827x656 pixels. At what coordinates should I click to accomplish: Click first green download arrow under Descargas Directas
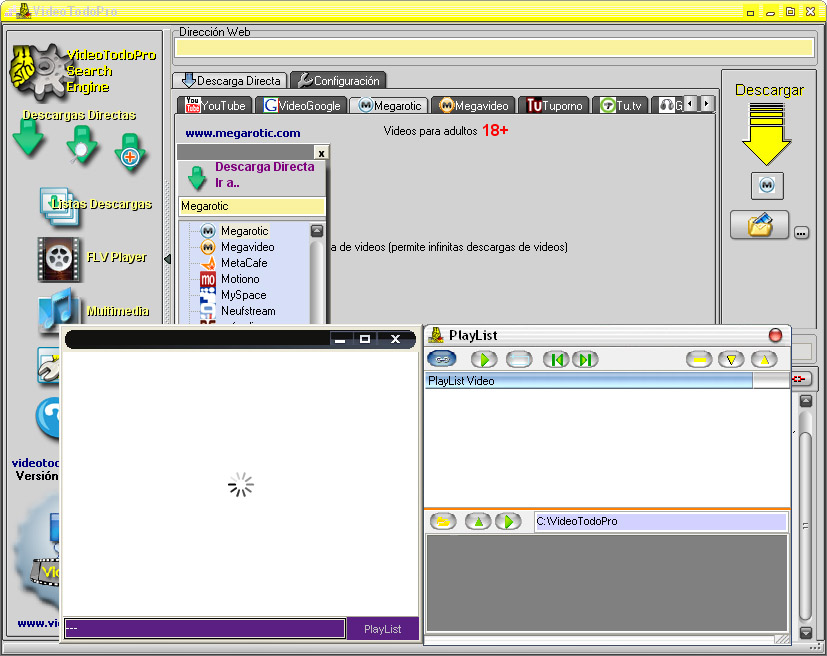pos(28,138)
